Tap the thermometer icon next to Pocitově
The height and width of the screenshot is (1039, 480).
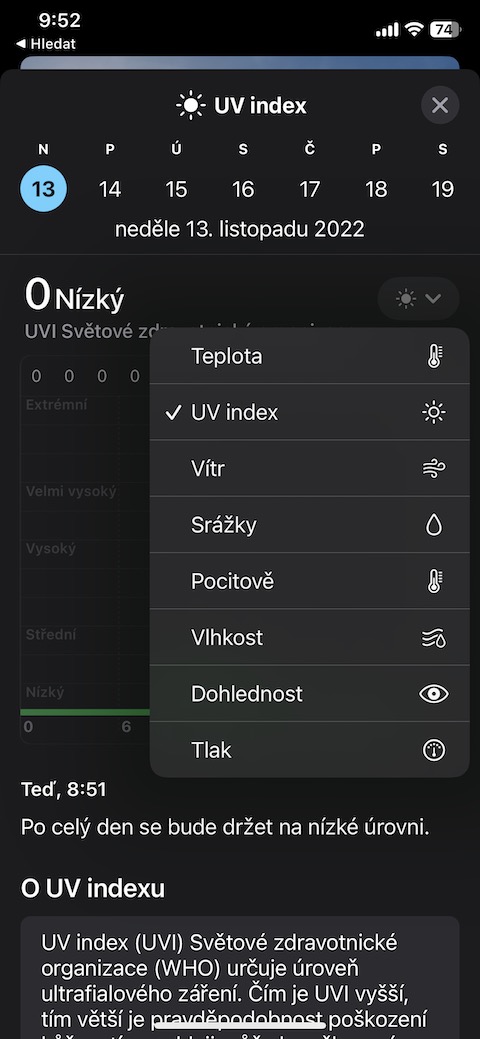[x=434, y=582]
